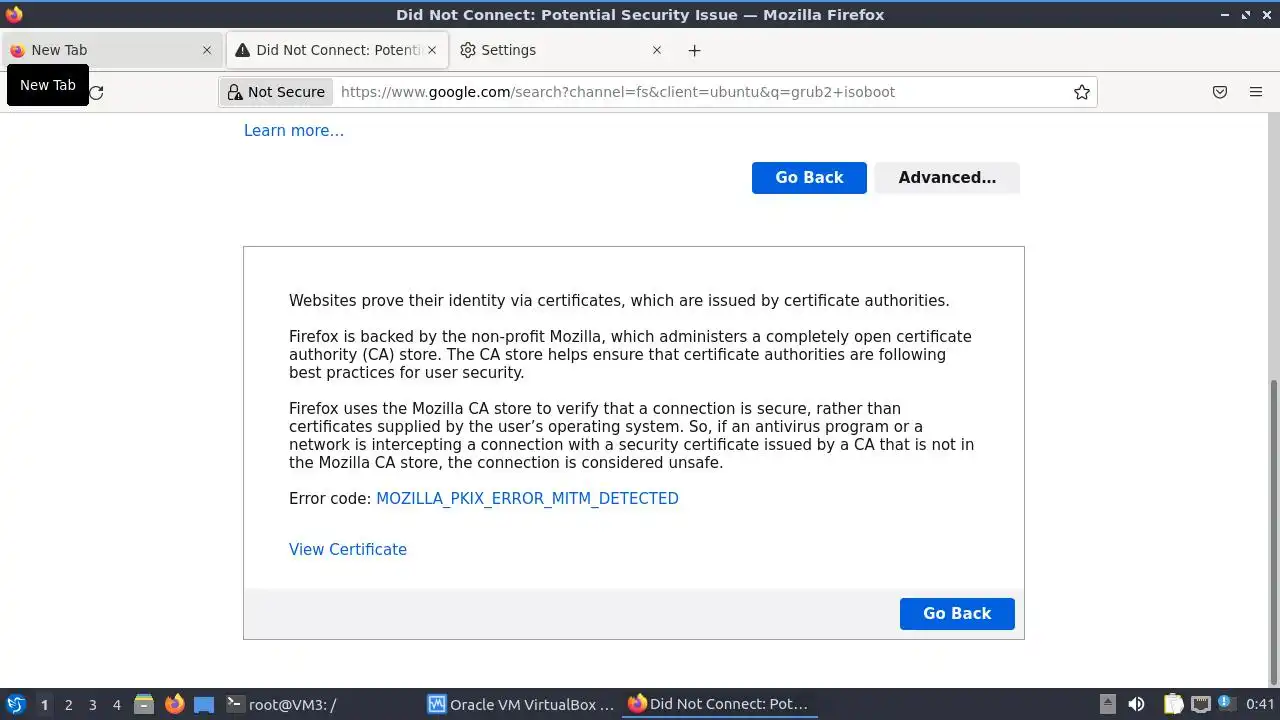Open the volume control tray icon
1280x720 pixels.
pos(1136,704)
